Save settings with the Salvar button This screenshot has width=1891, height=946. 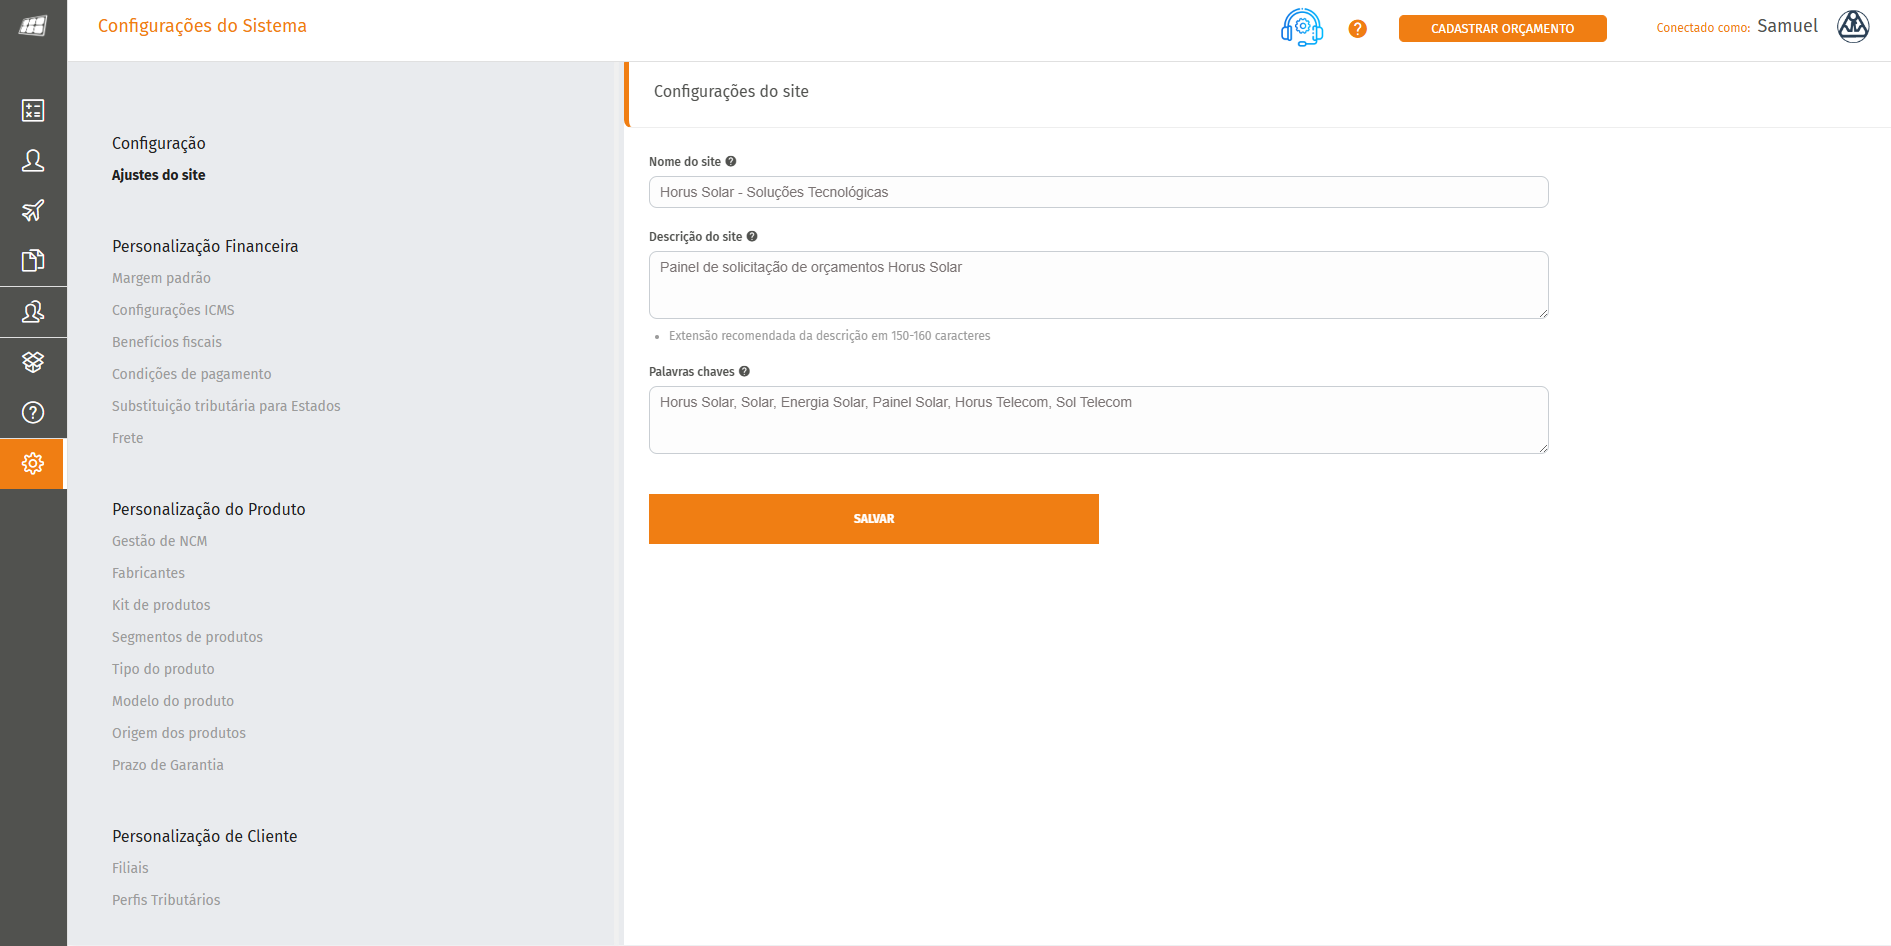[x=873, y=519]
